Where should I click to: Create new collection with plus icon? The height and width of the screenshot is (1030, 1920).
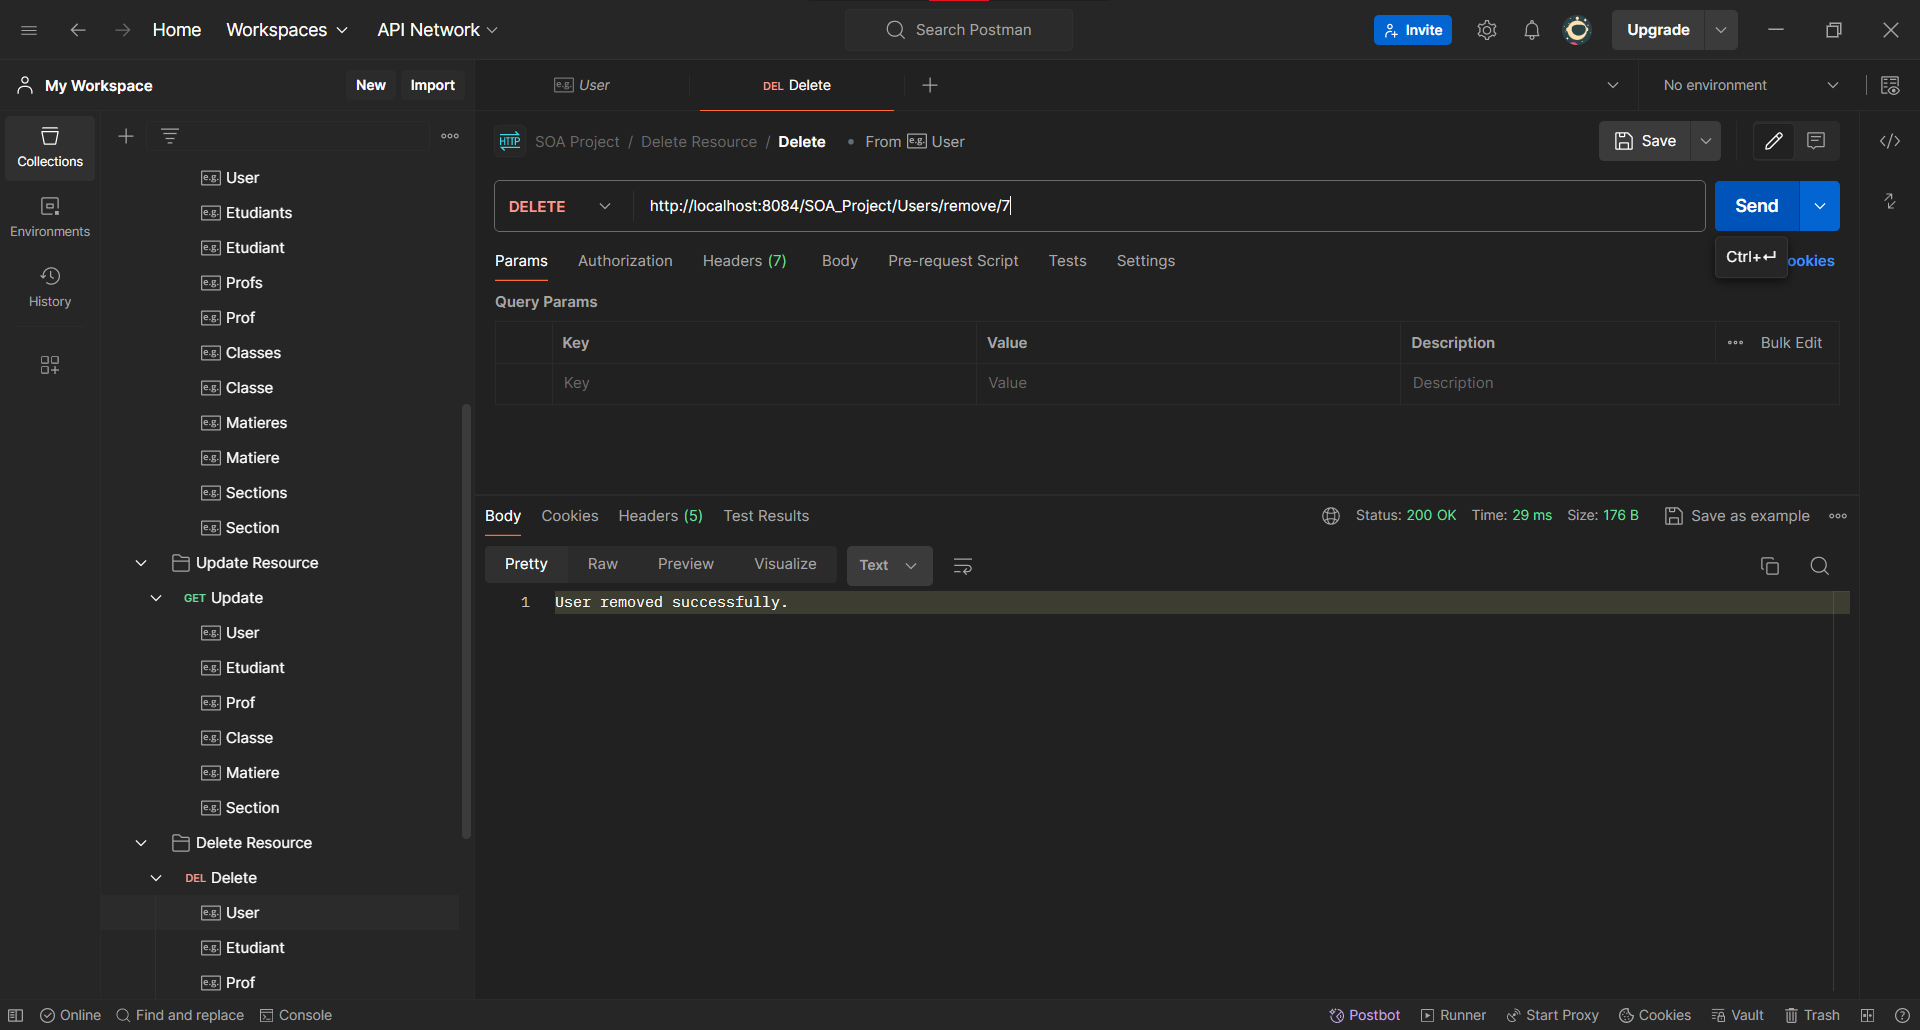tap(126, 136)
